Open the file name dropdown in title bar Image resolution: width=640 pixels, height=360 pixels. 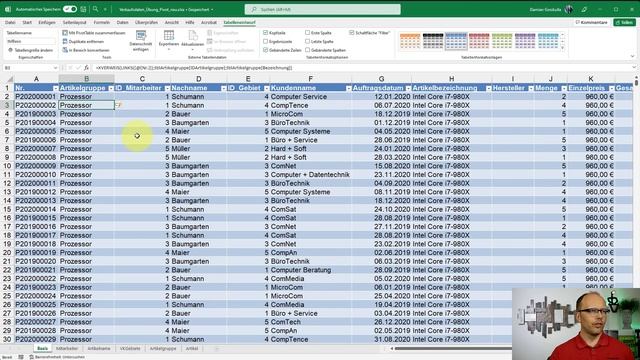point(212,9)
